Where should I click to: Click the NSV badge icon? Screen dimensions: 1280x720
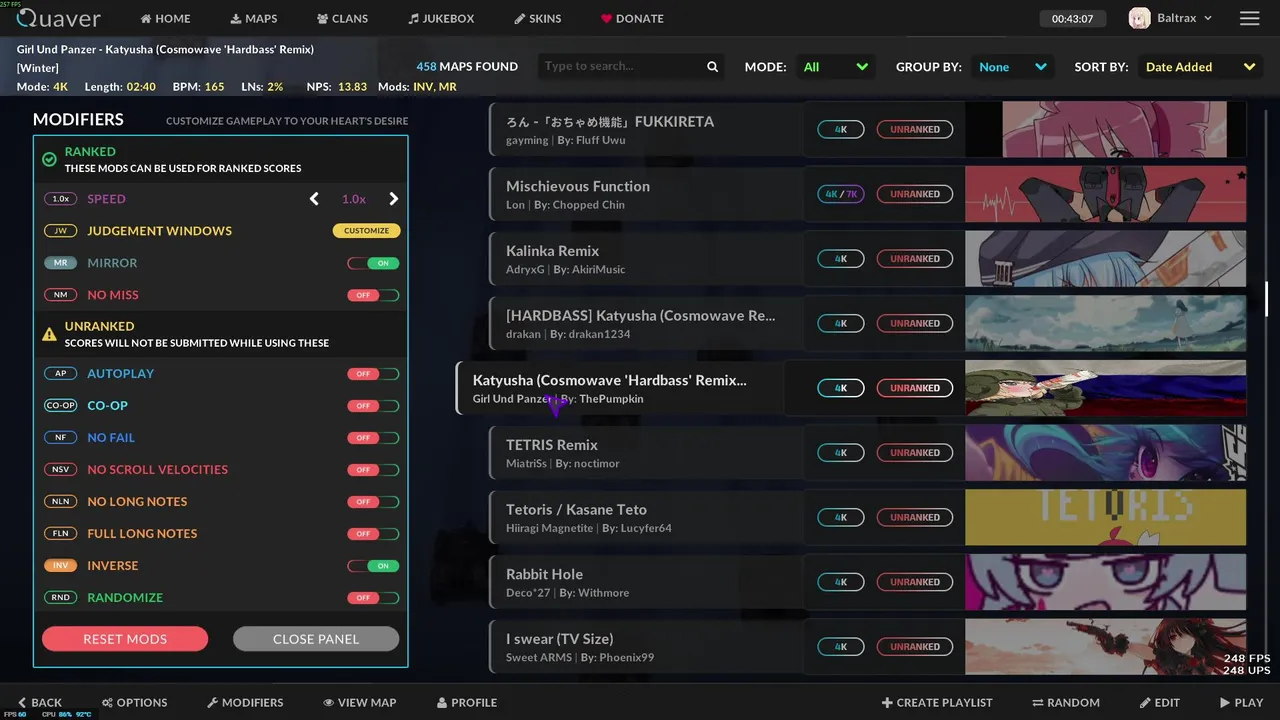tap(61, 470)
